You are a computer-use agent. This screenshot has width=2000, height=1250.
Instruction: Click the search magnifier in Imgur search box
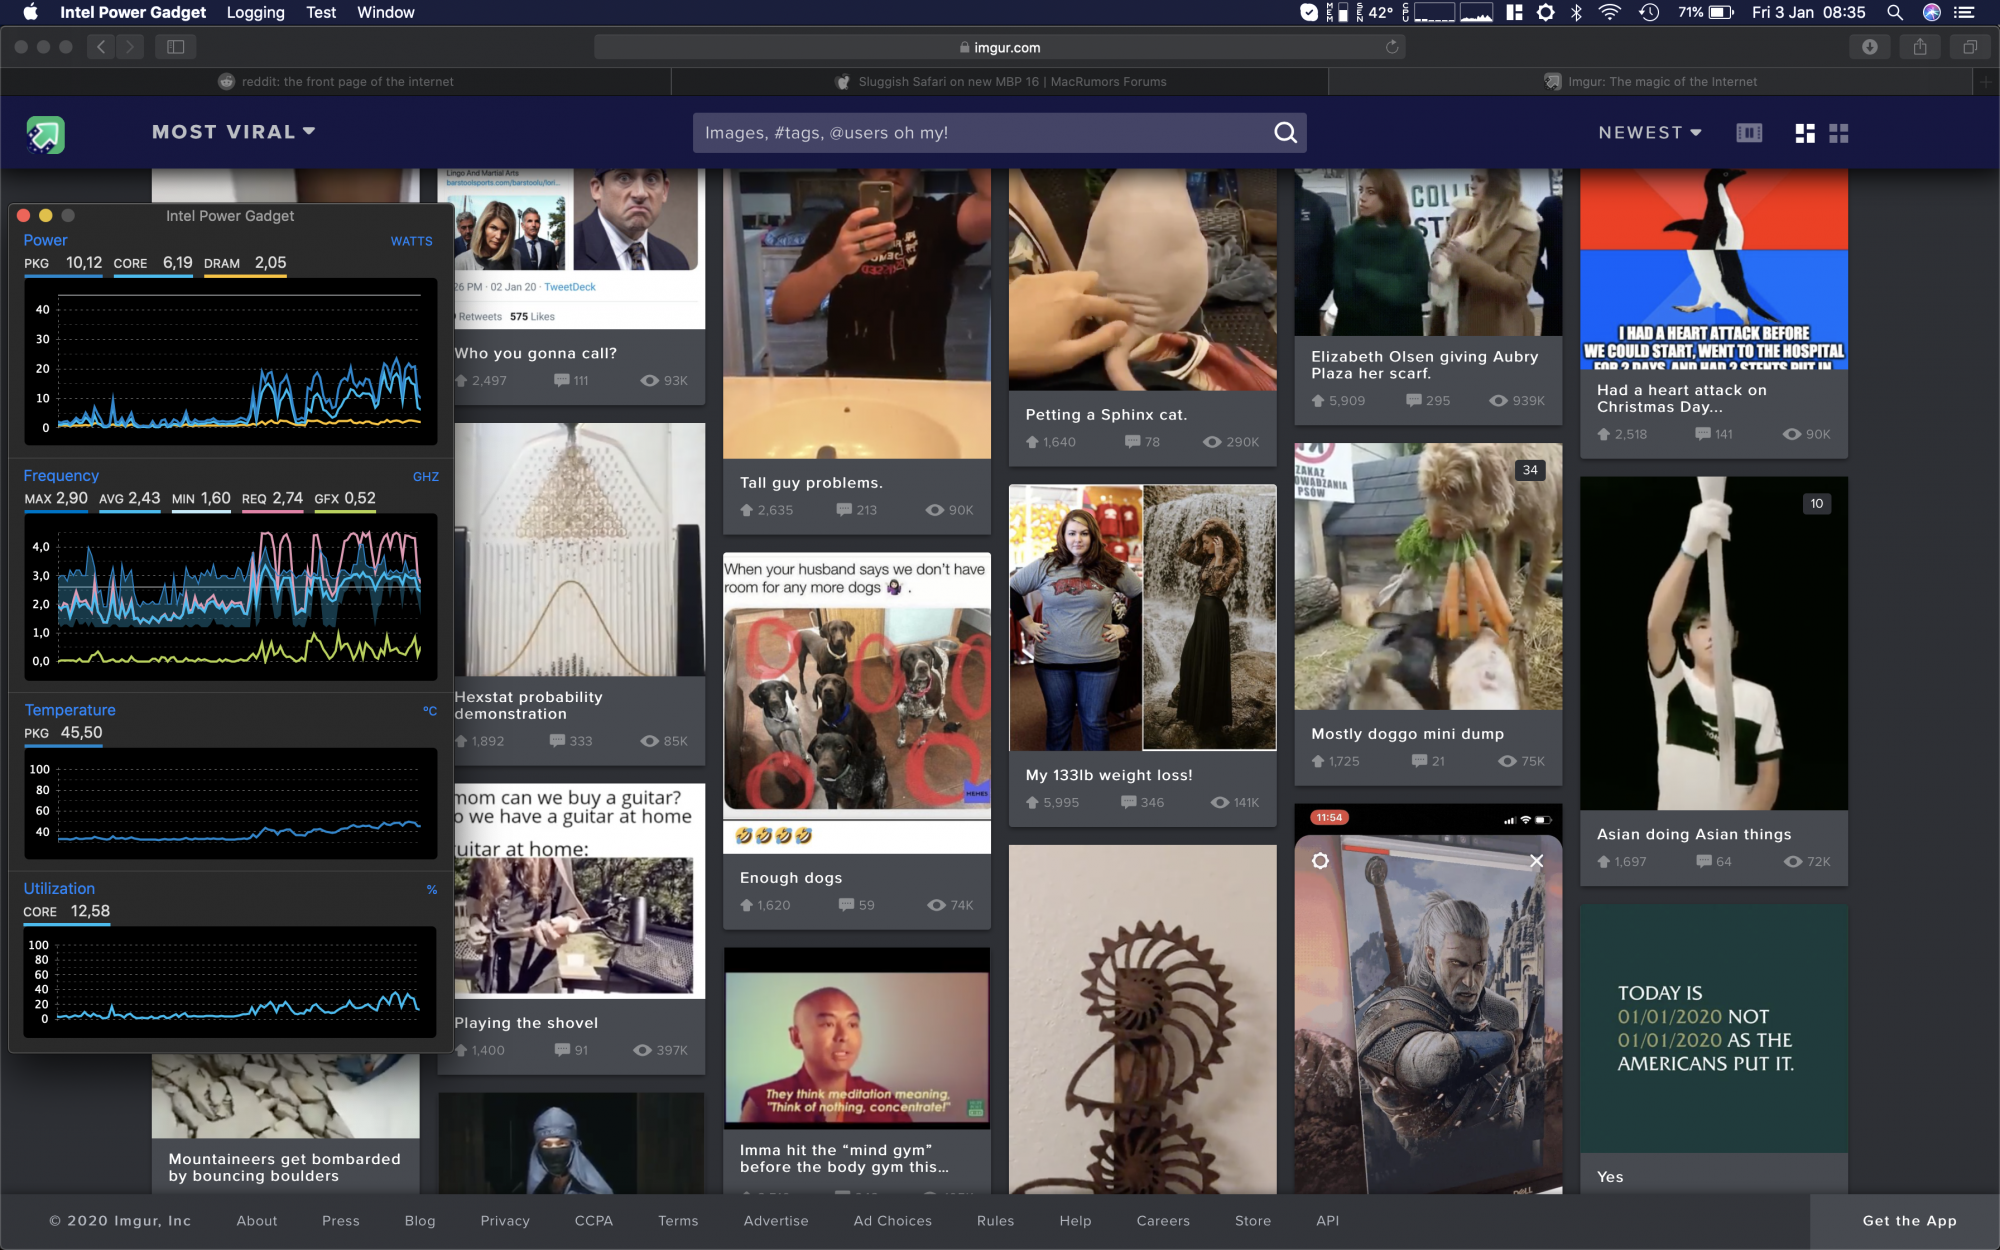point(1285,133)
